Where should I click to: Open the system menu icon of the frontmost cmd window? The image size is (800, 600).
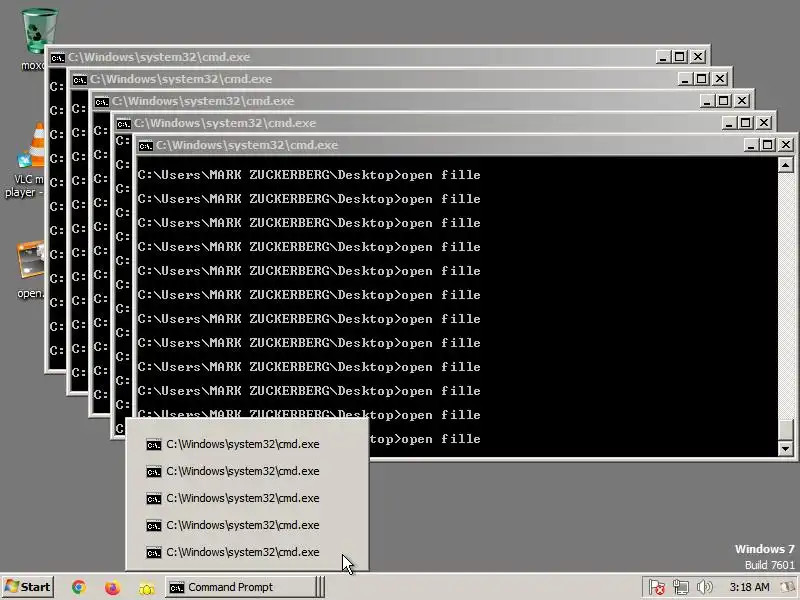pyautogui.click(x=145, y=146)
